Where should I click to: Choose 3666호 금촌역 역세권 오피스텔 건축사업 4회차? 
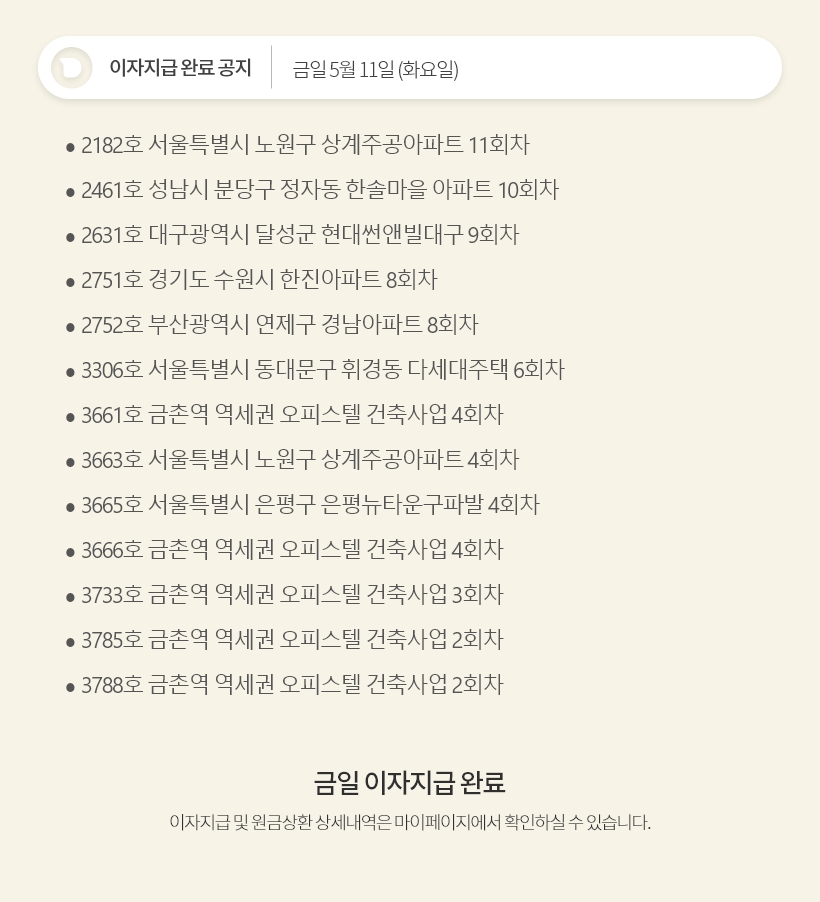tap(292, 549)
